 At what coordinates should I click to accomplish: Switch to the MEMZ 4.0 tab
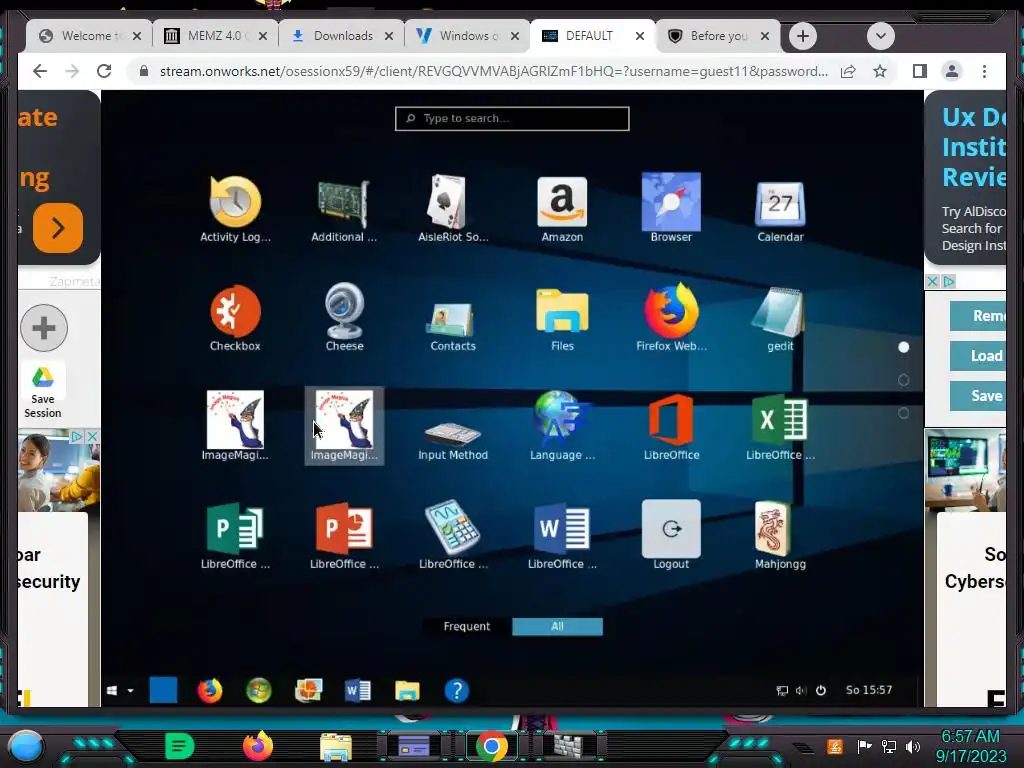[216, 36]
